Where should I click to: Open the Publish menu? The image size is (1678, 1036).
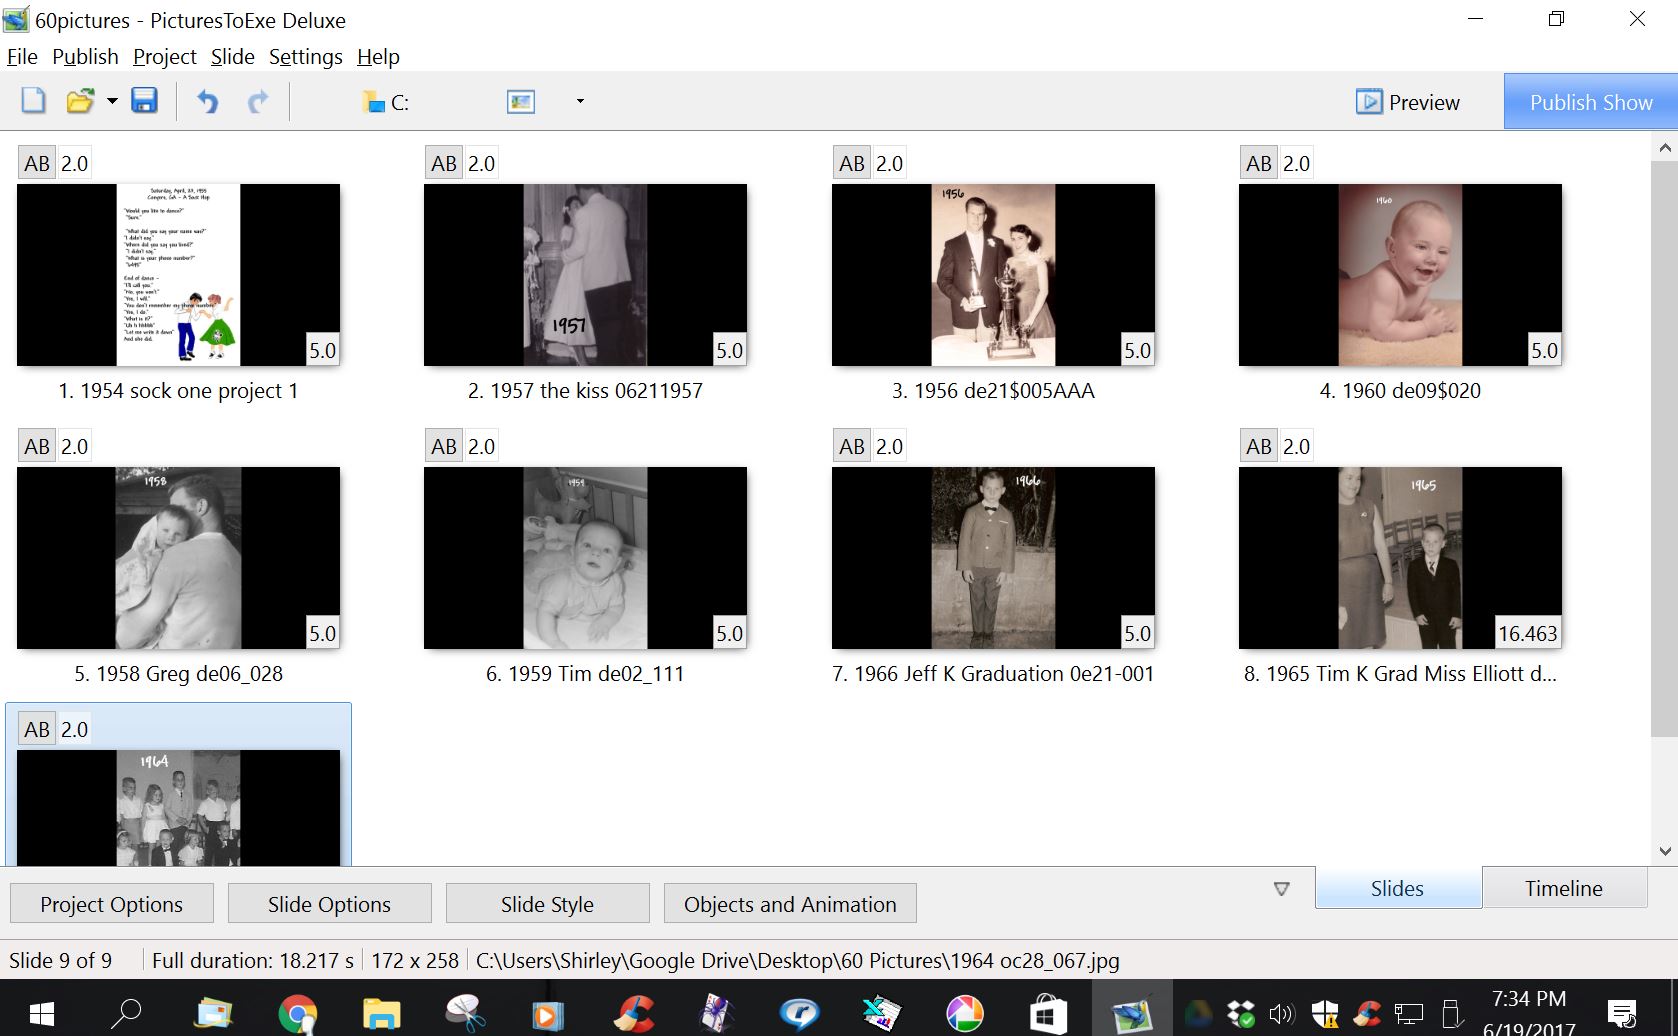[x=85, y=57]
